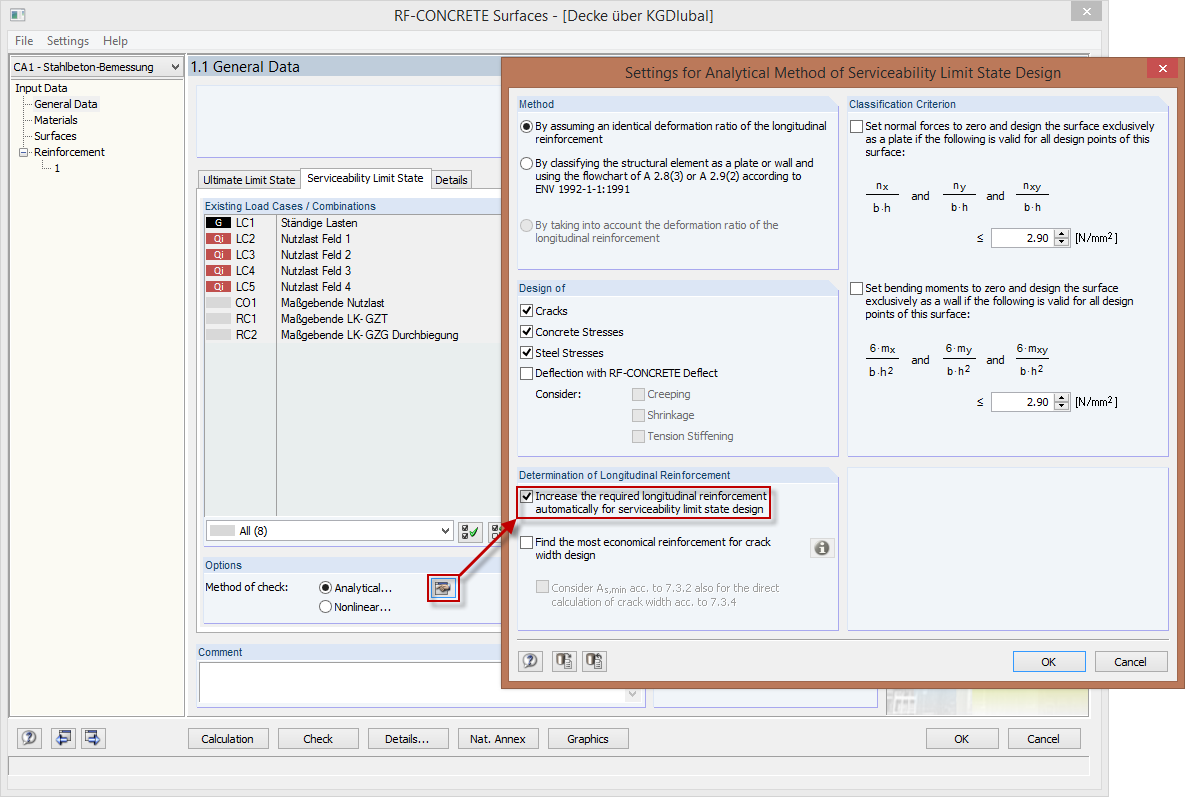Open Nat. Annex settings

click(x=498, y=739)
